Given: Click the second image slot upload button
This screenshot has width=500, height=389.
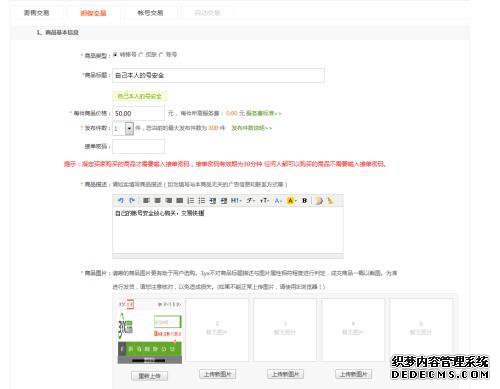Looking at the screenshot, I should coord(218,374).
